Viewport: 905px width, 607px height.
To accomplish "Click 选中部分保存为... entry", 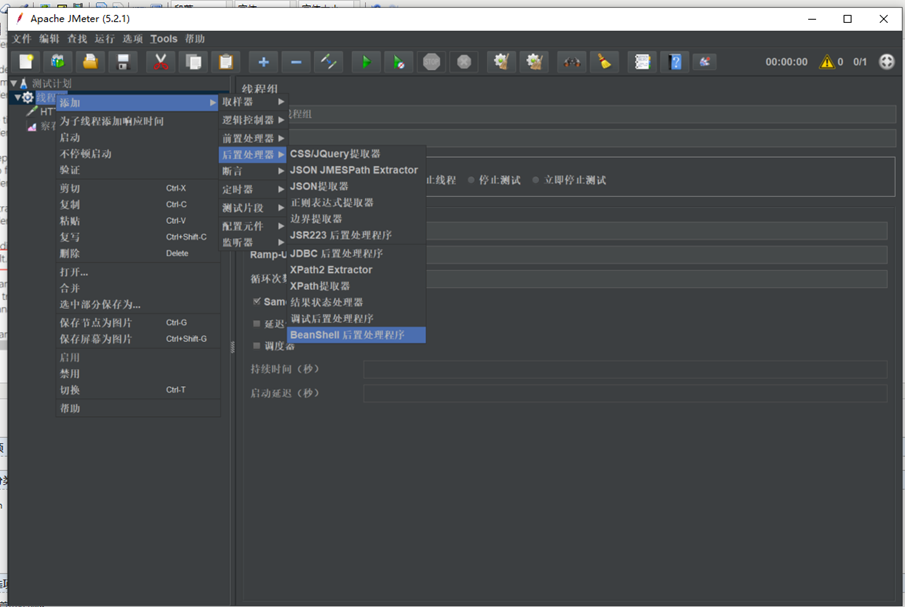I will (138, 304).
